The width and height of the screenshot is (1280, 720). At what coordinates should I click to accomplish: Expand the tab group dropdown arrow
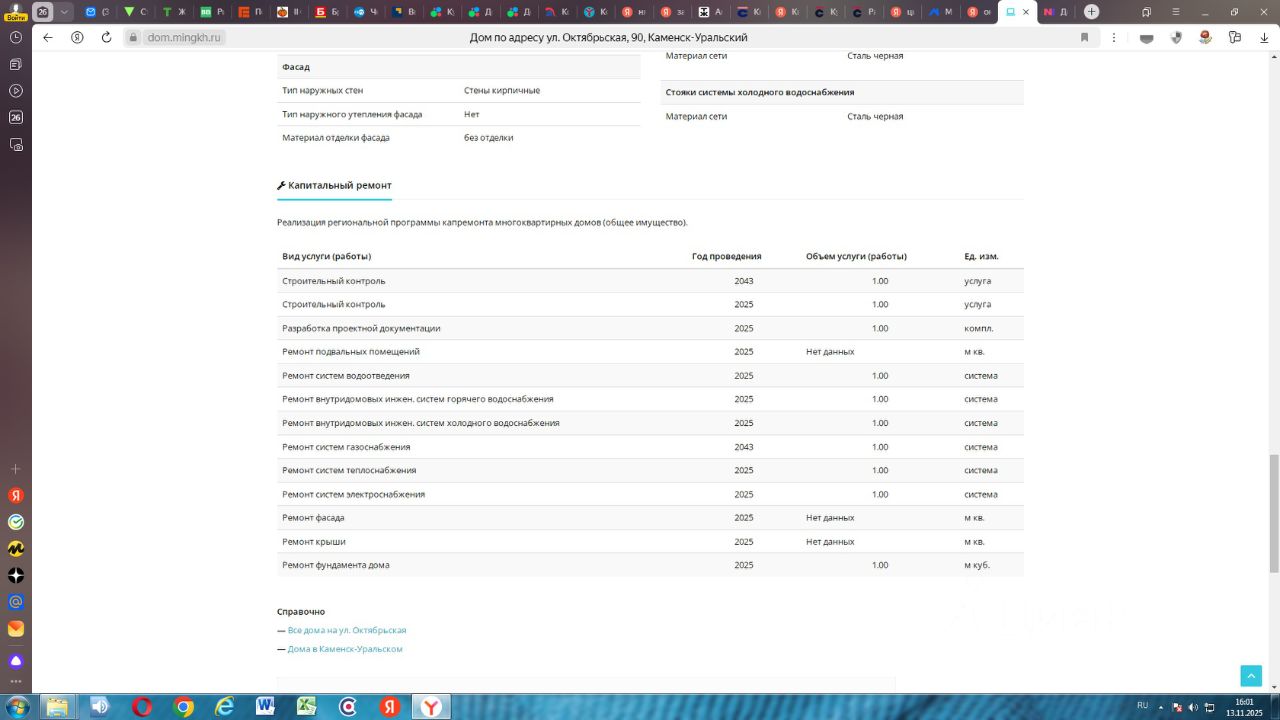coord(65,12)
